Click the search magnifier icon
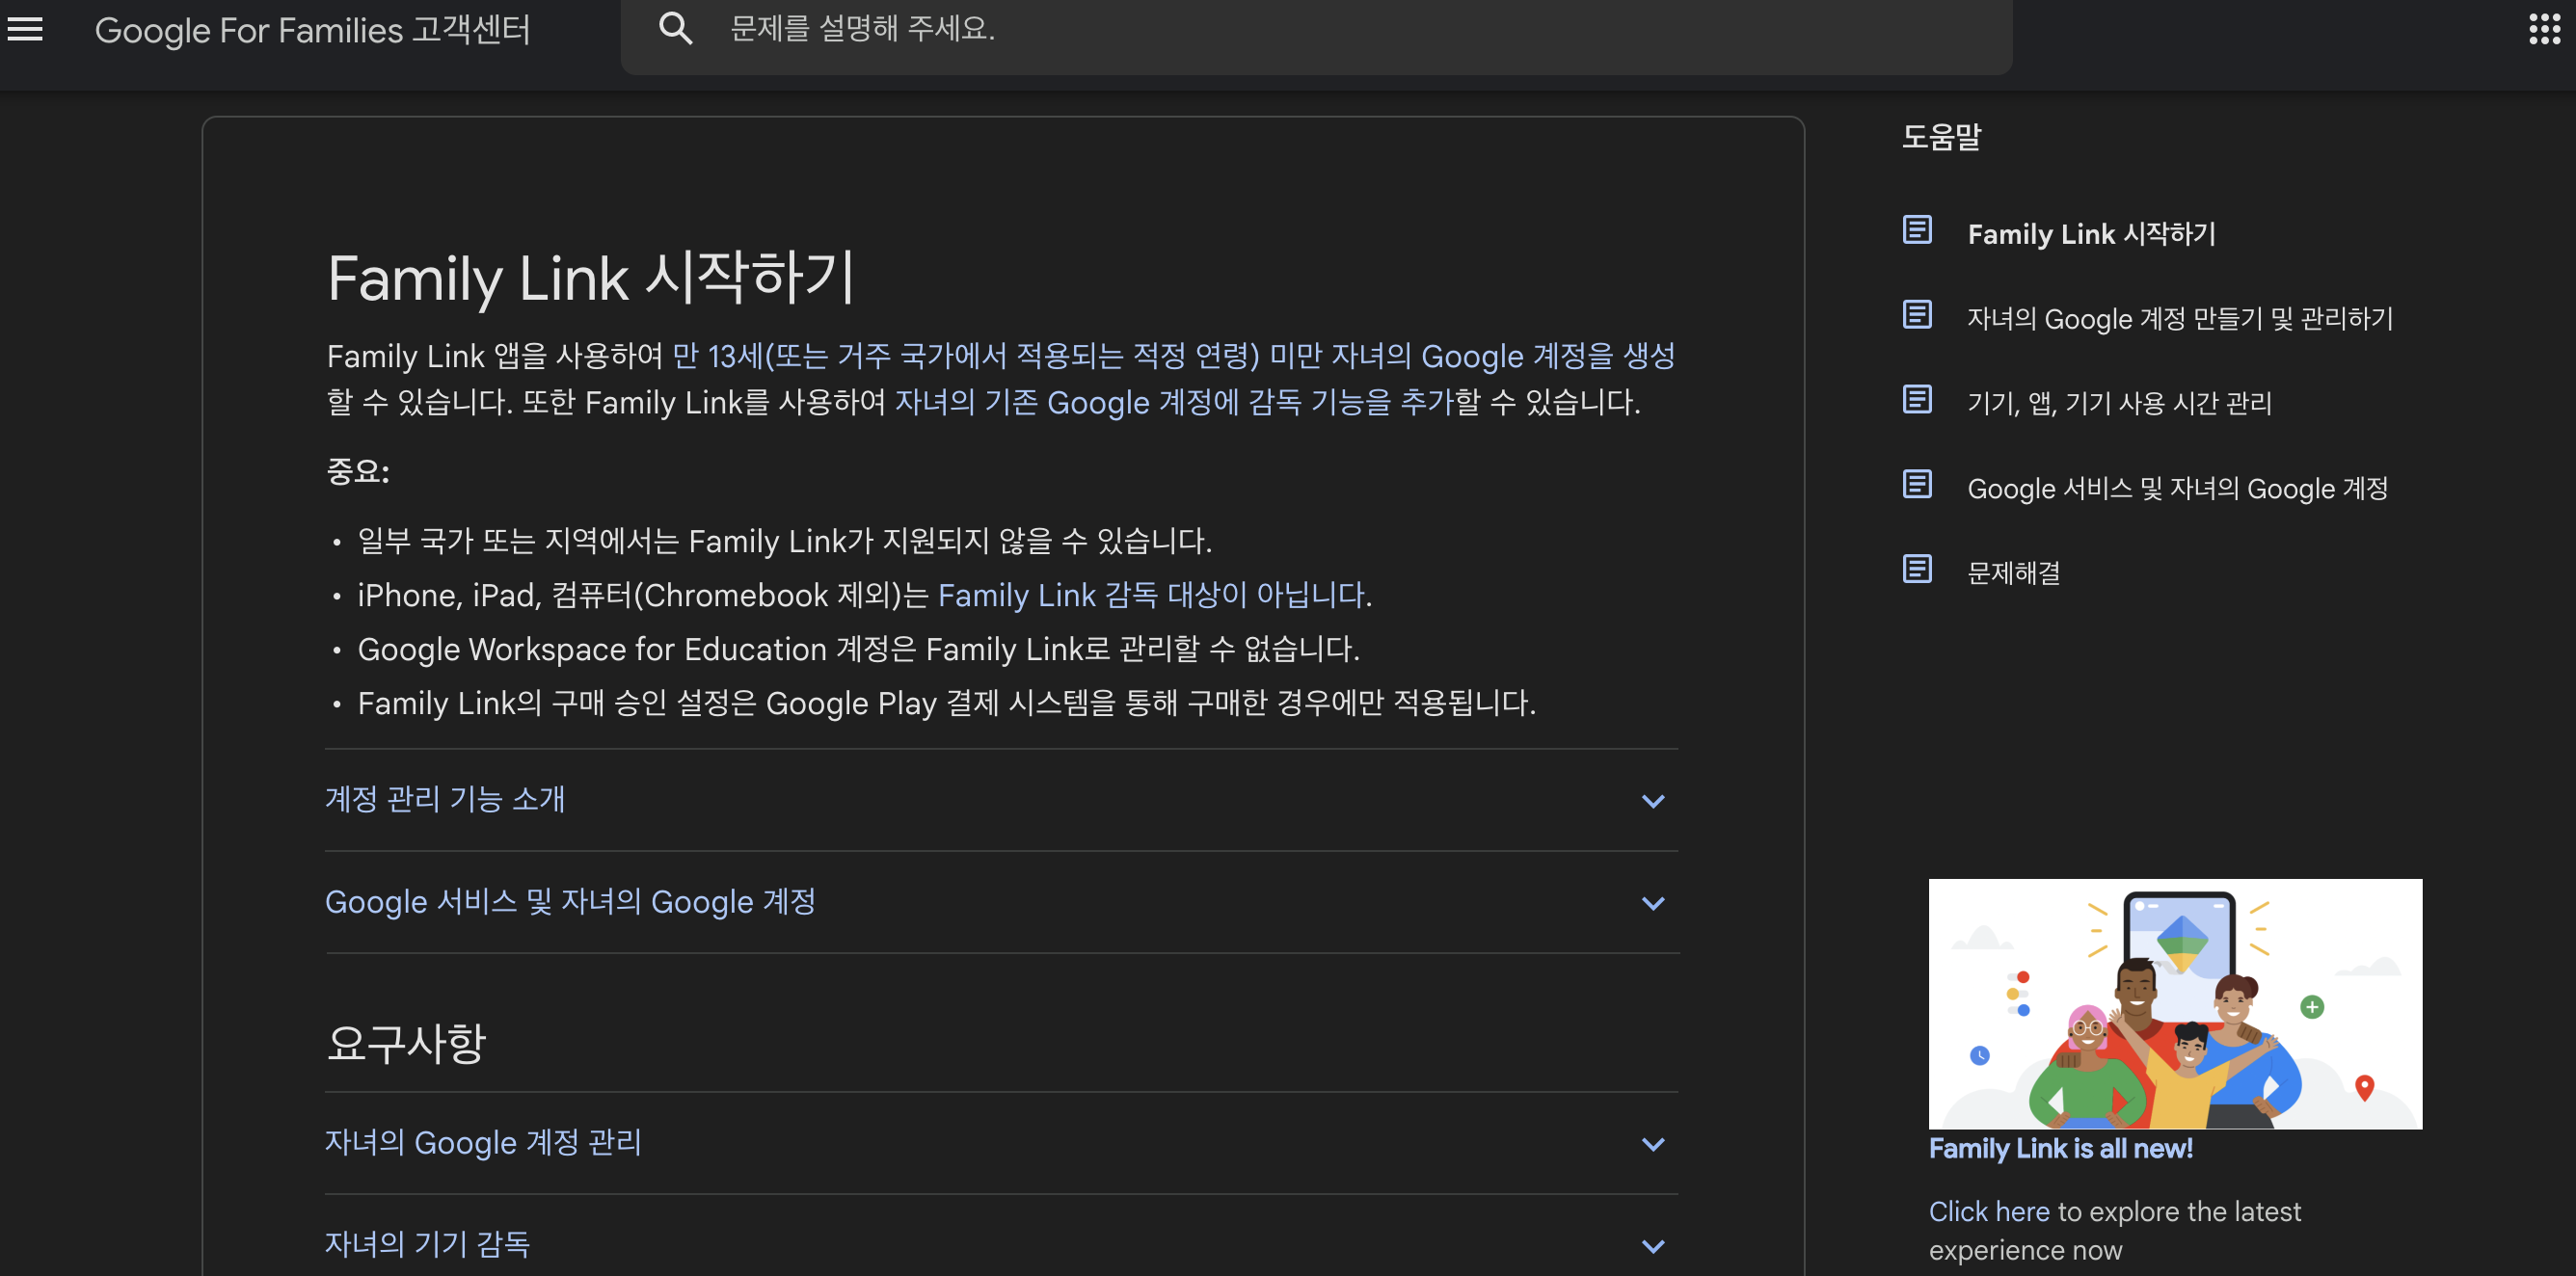 click(675, 28)
